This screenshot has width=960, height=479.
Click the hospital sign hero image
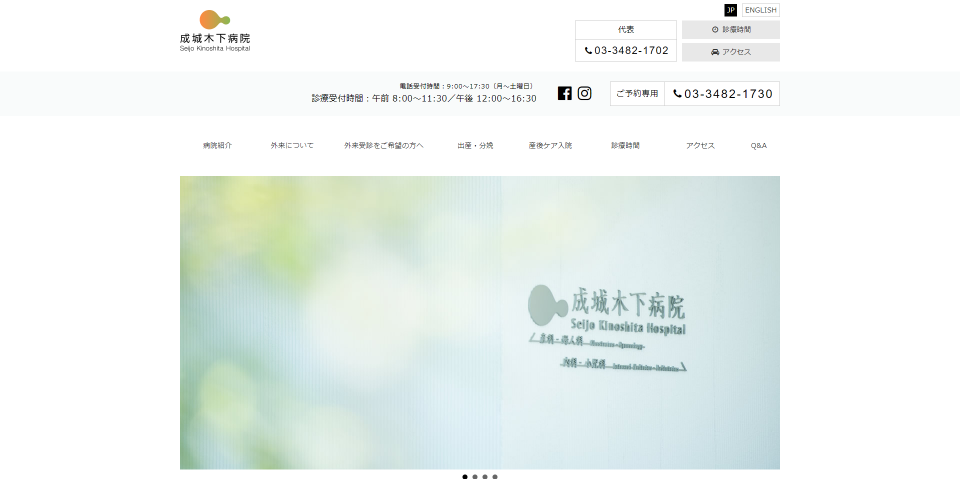[x=480, y=322]
